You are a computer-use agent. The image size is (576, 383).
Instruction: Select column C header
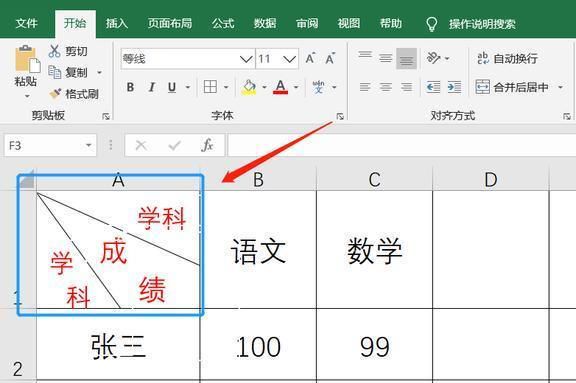(374, 180)
